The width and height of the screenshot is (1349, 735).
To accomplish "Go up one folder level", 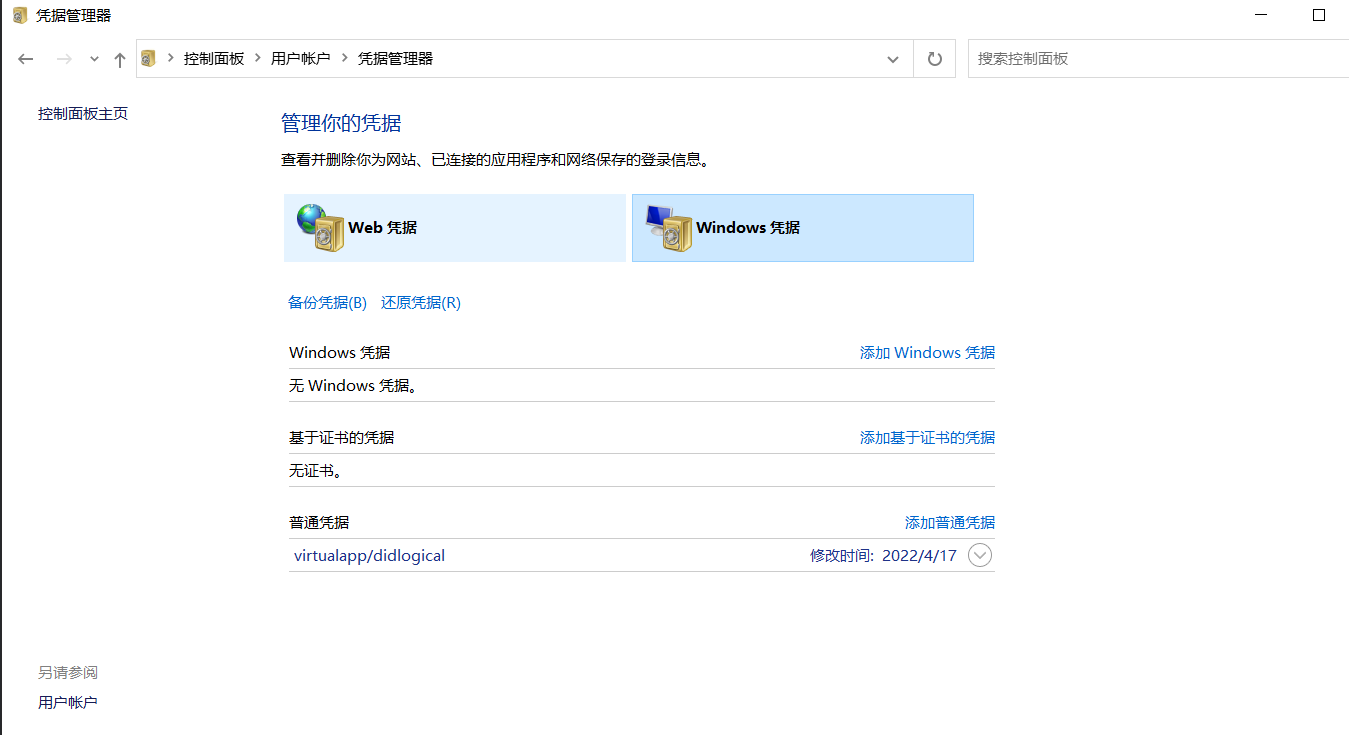I will coord(120,59).
